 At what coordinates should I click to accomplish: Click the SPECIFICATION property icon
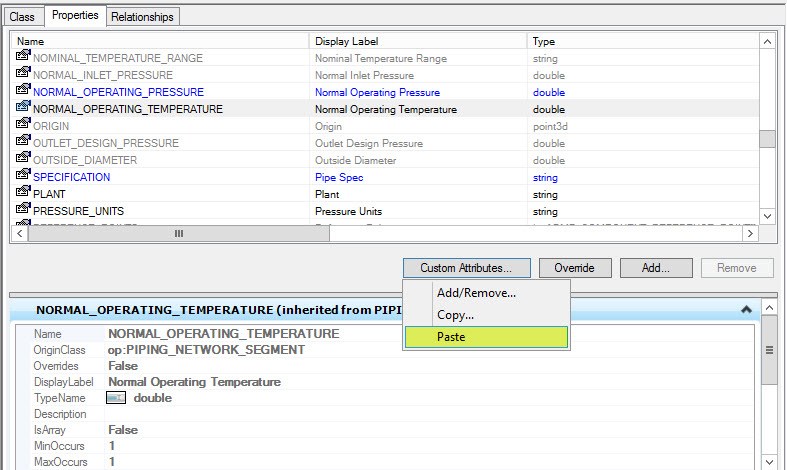click(x=23, y=174)
